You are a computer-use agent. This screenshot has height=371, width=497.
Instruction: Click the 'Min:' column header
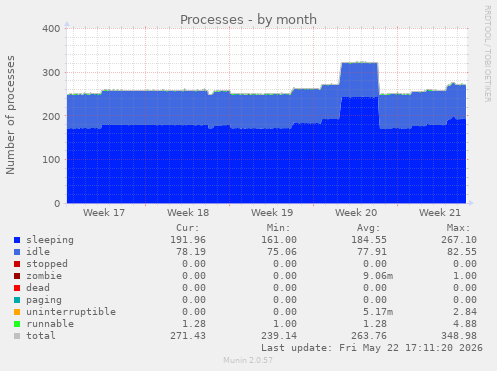click(278, 228)
